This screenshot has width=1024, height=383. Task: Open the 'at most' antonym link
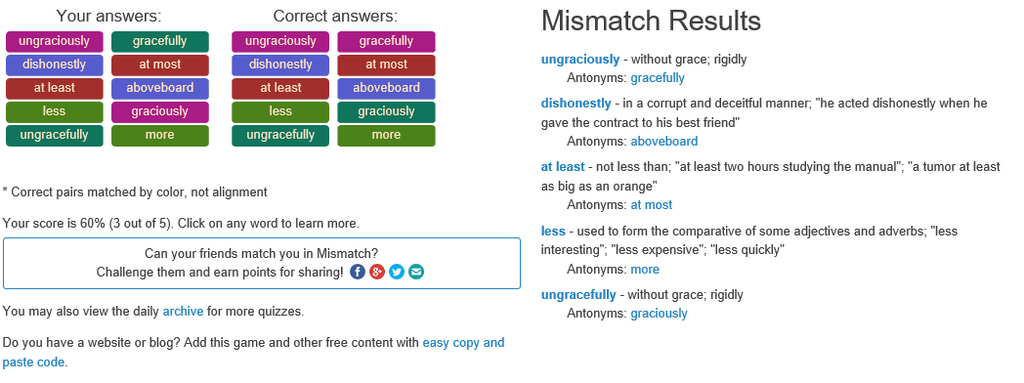tap(651, 205)
